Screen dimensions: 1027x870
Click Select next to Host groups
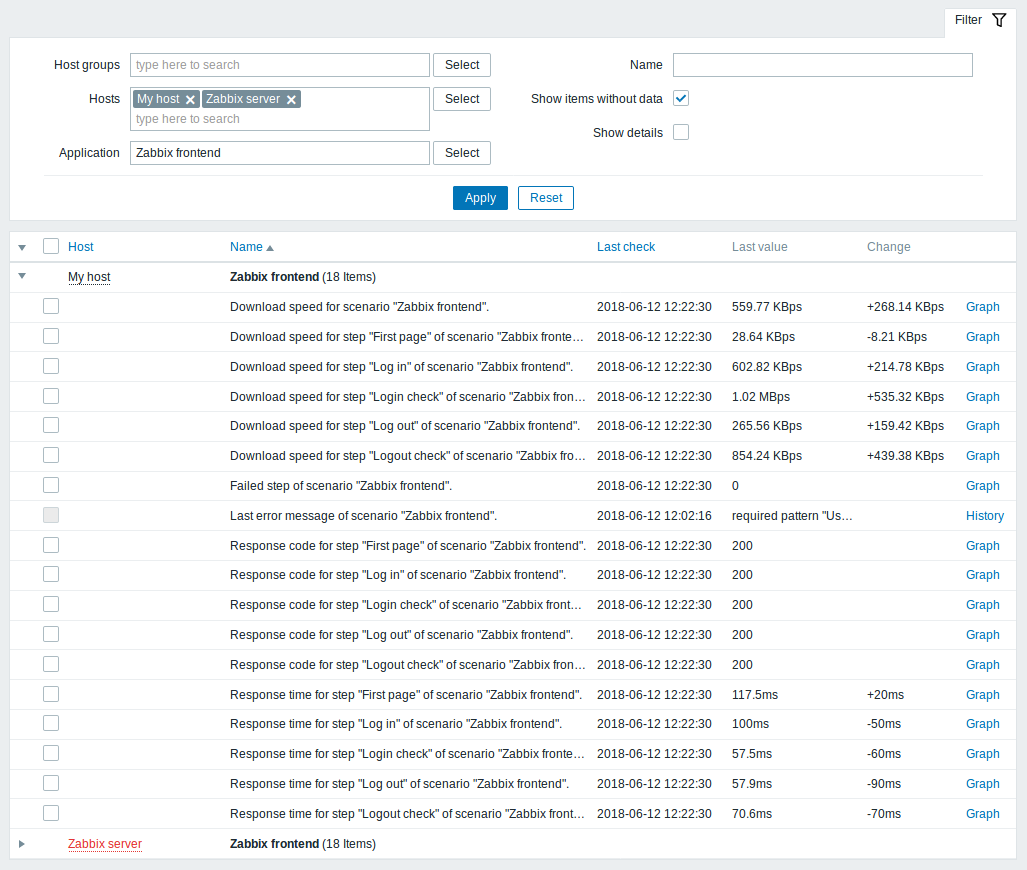pos(461,65)
